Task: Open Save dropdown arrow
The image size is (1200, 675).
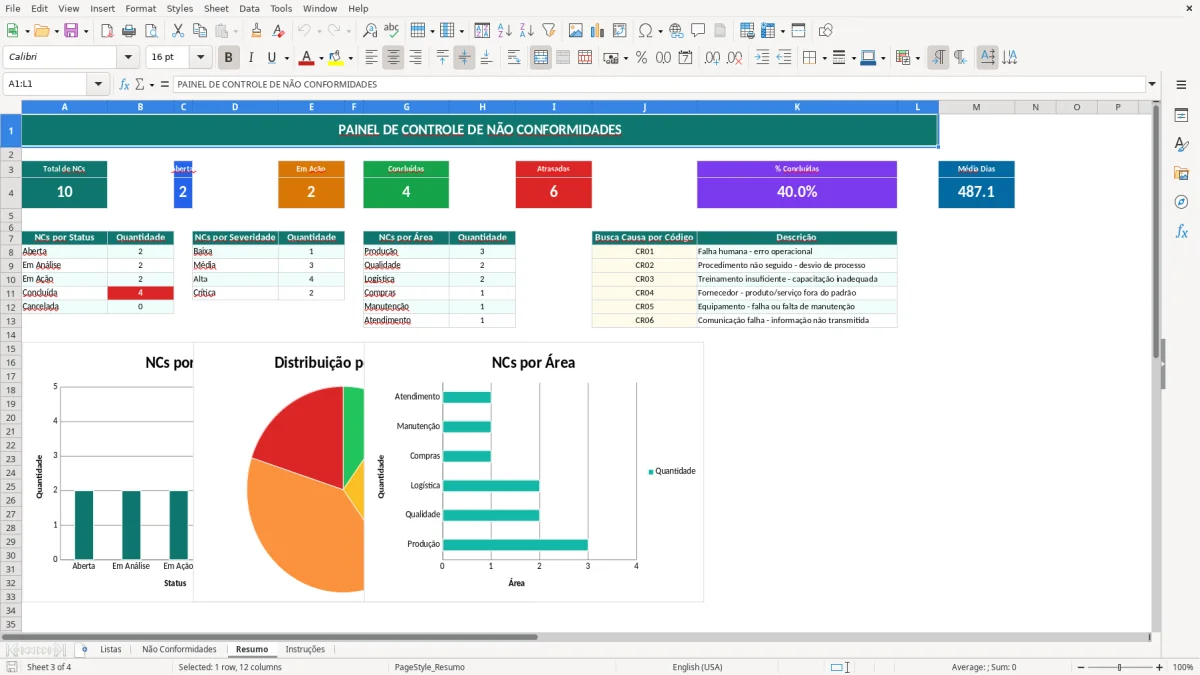Action: tap(85, 31)
